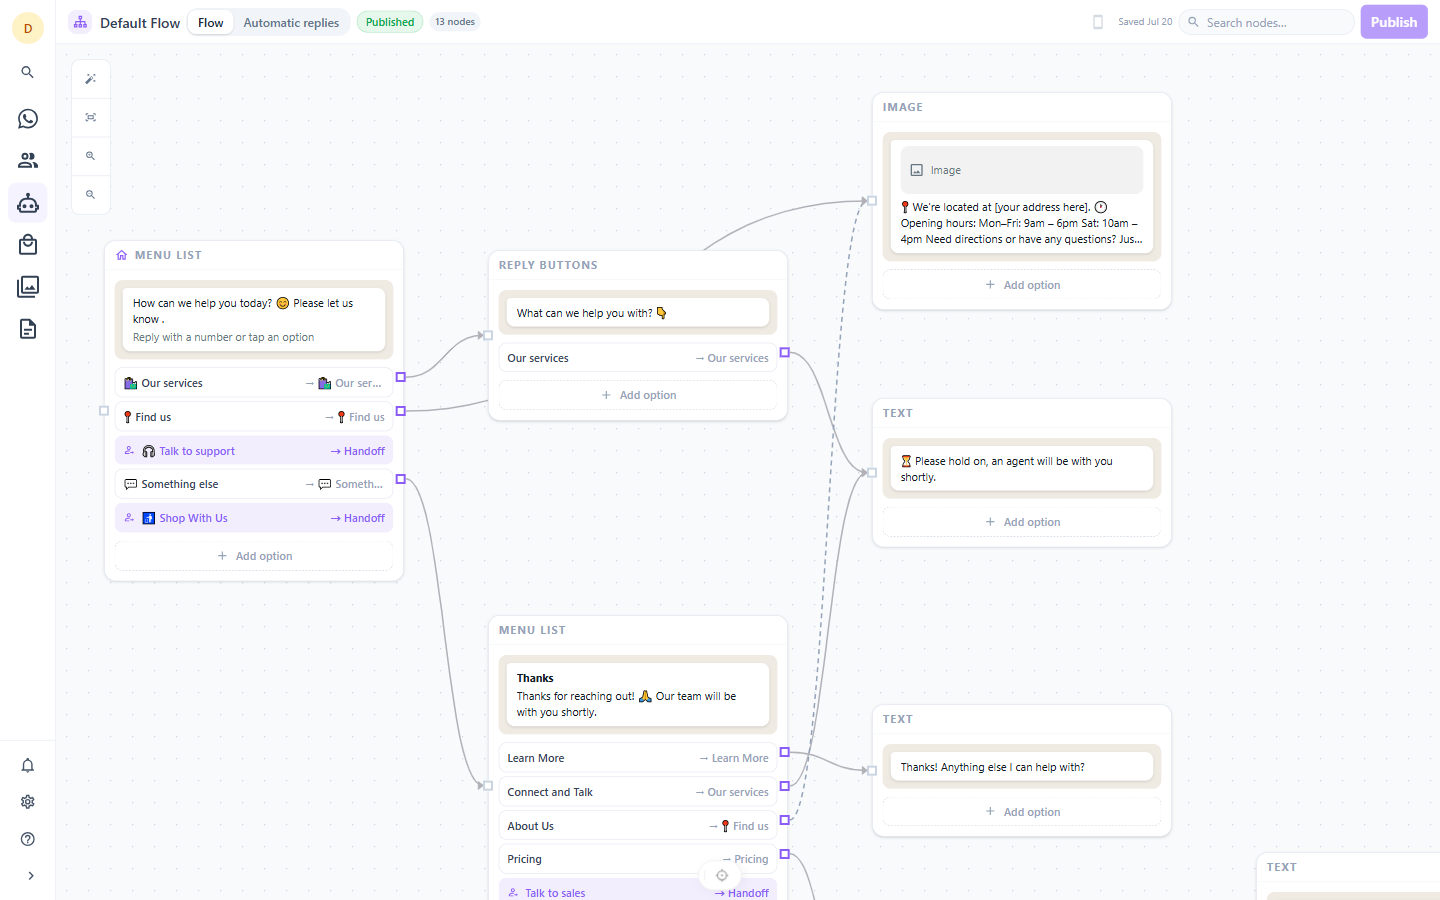Add option under the 'Please hold on' text node
Viewport: 1440px width, 900px height.
coord(1022,522)
